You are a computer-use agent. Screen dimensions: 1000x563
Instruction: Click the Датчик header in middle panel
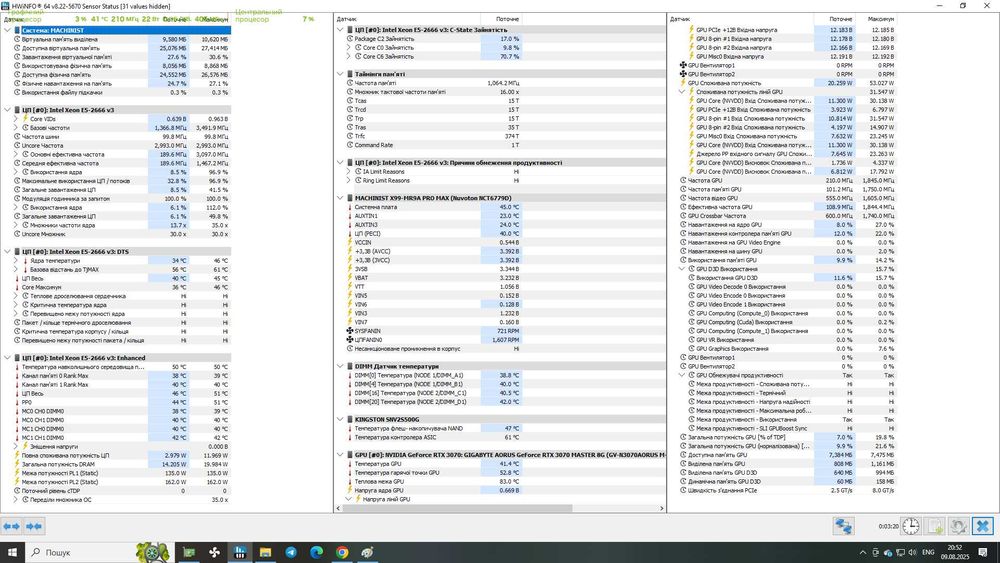click(347, 19)
